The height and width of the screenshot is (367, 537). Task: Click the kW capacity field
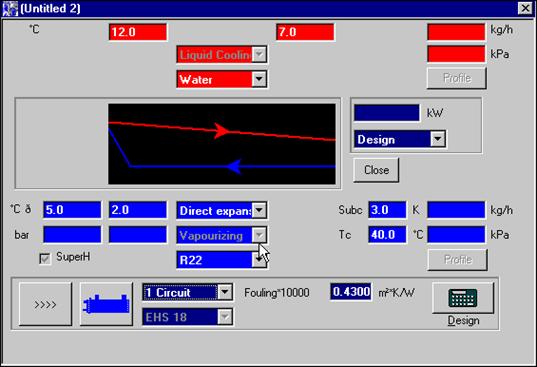coord(387,113)
